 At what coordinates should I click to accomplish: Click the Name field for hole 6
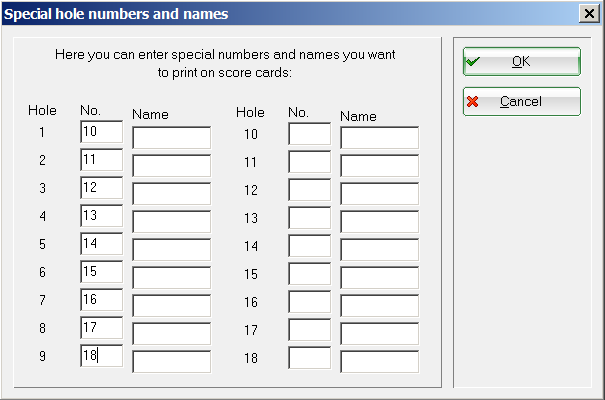tap(171, 278)
